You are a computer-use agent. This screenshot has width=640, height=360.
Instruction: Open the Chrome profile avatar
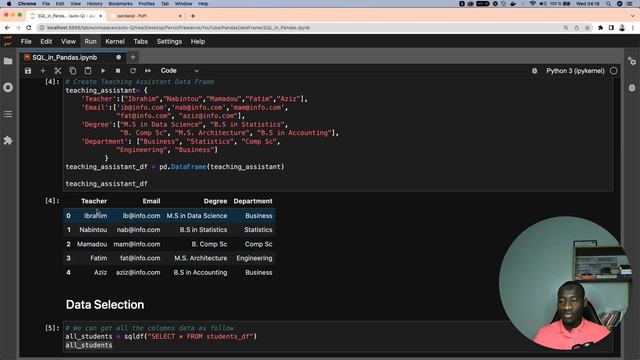tap(622, 28)
